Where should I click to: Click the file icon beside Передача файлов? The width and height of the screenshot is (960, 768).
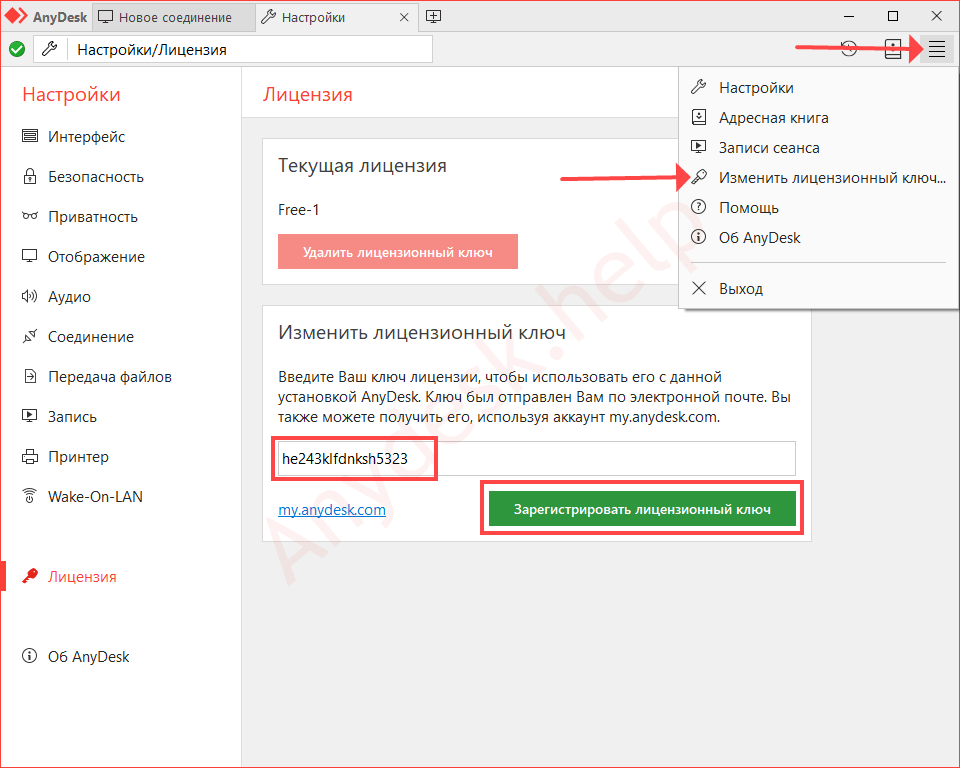point(29,376)
